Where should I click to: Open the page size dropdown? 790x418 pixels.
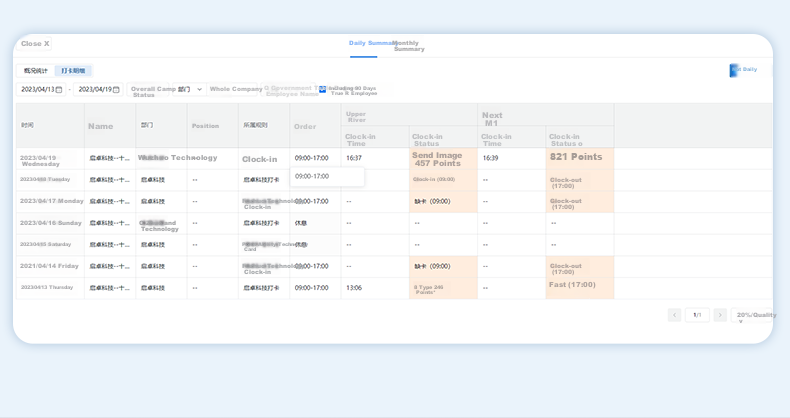[751, 316]
